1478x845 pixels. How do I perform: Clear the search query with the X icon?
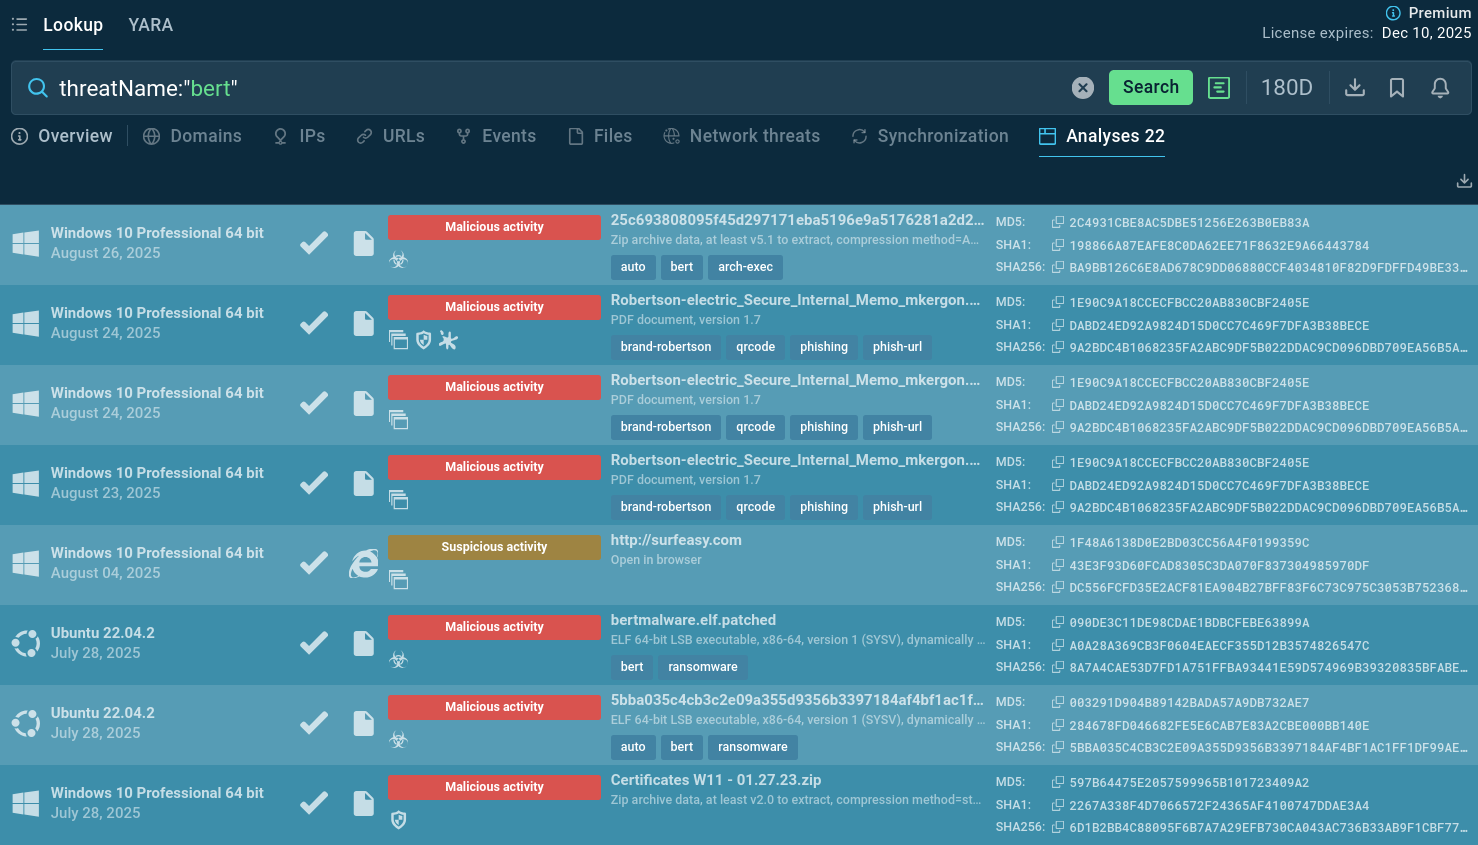click(x=1083, y=88)
